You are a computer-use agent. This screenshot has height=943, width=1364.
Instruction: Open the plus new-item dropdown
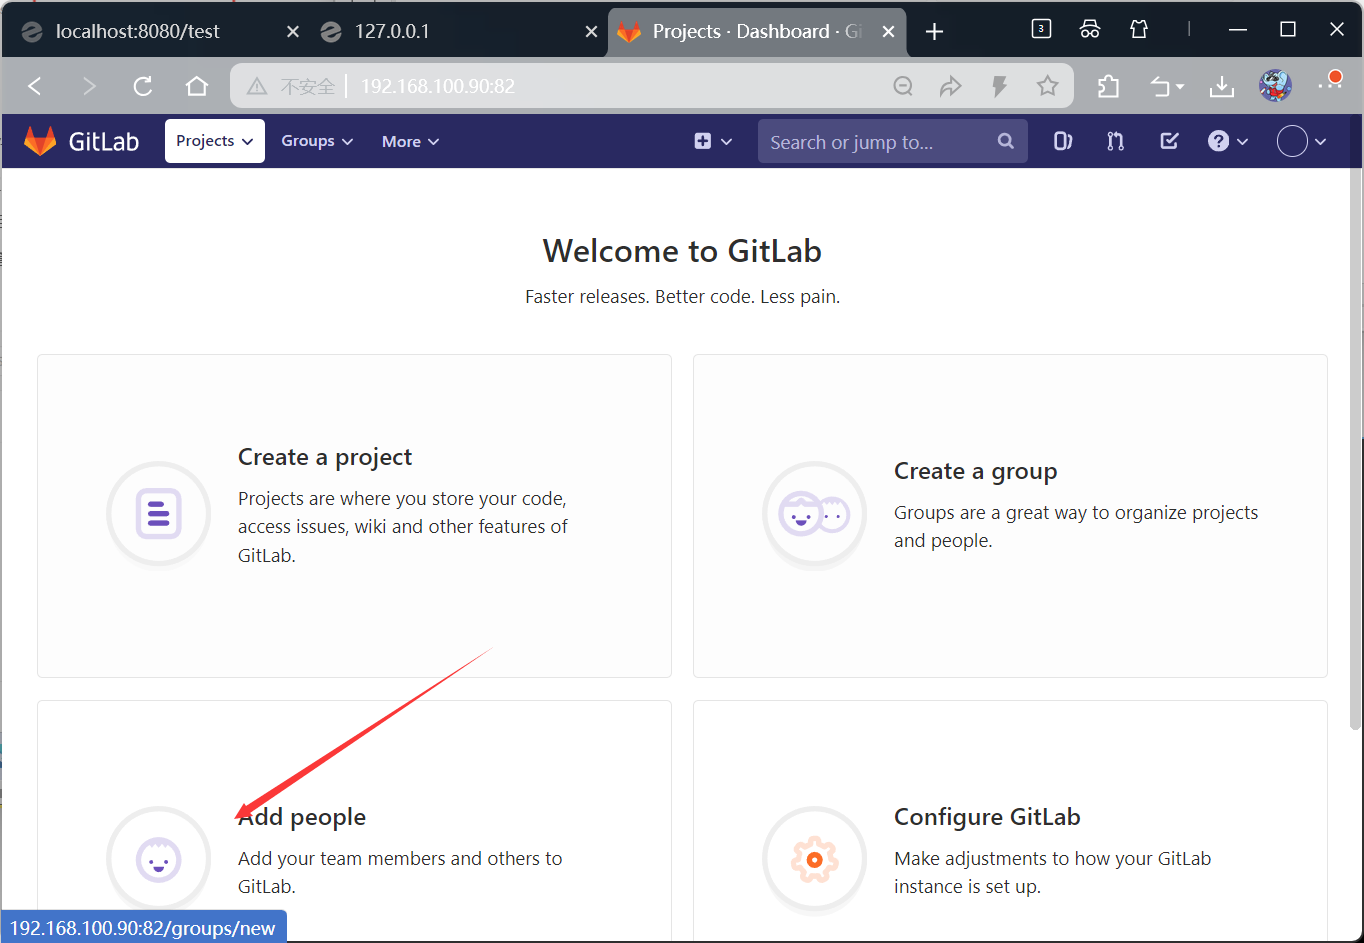tap(713, 142)
